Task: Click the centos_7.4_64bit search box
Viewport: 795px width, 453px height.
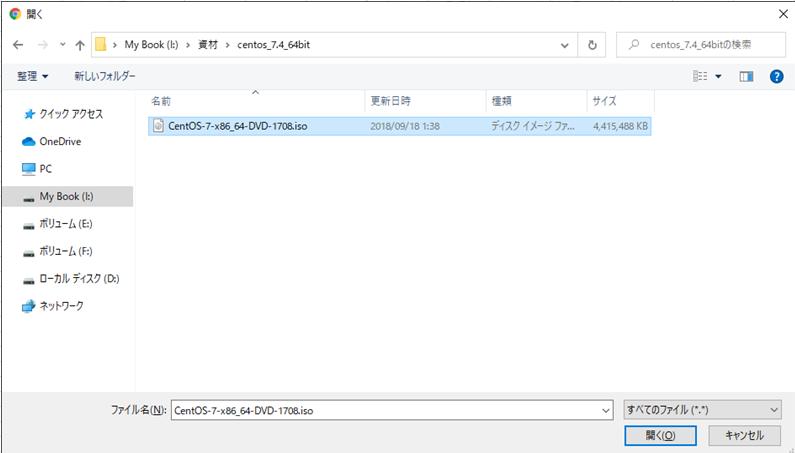Action: (x=701, y=45)
